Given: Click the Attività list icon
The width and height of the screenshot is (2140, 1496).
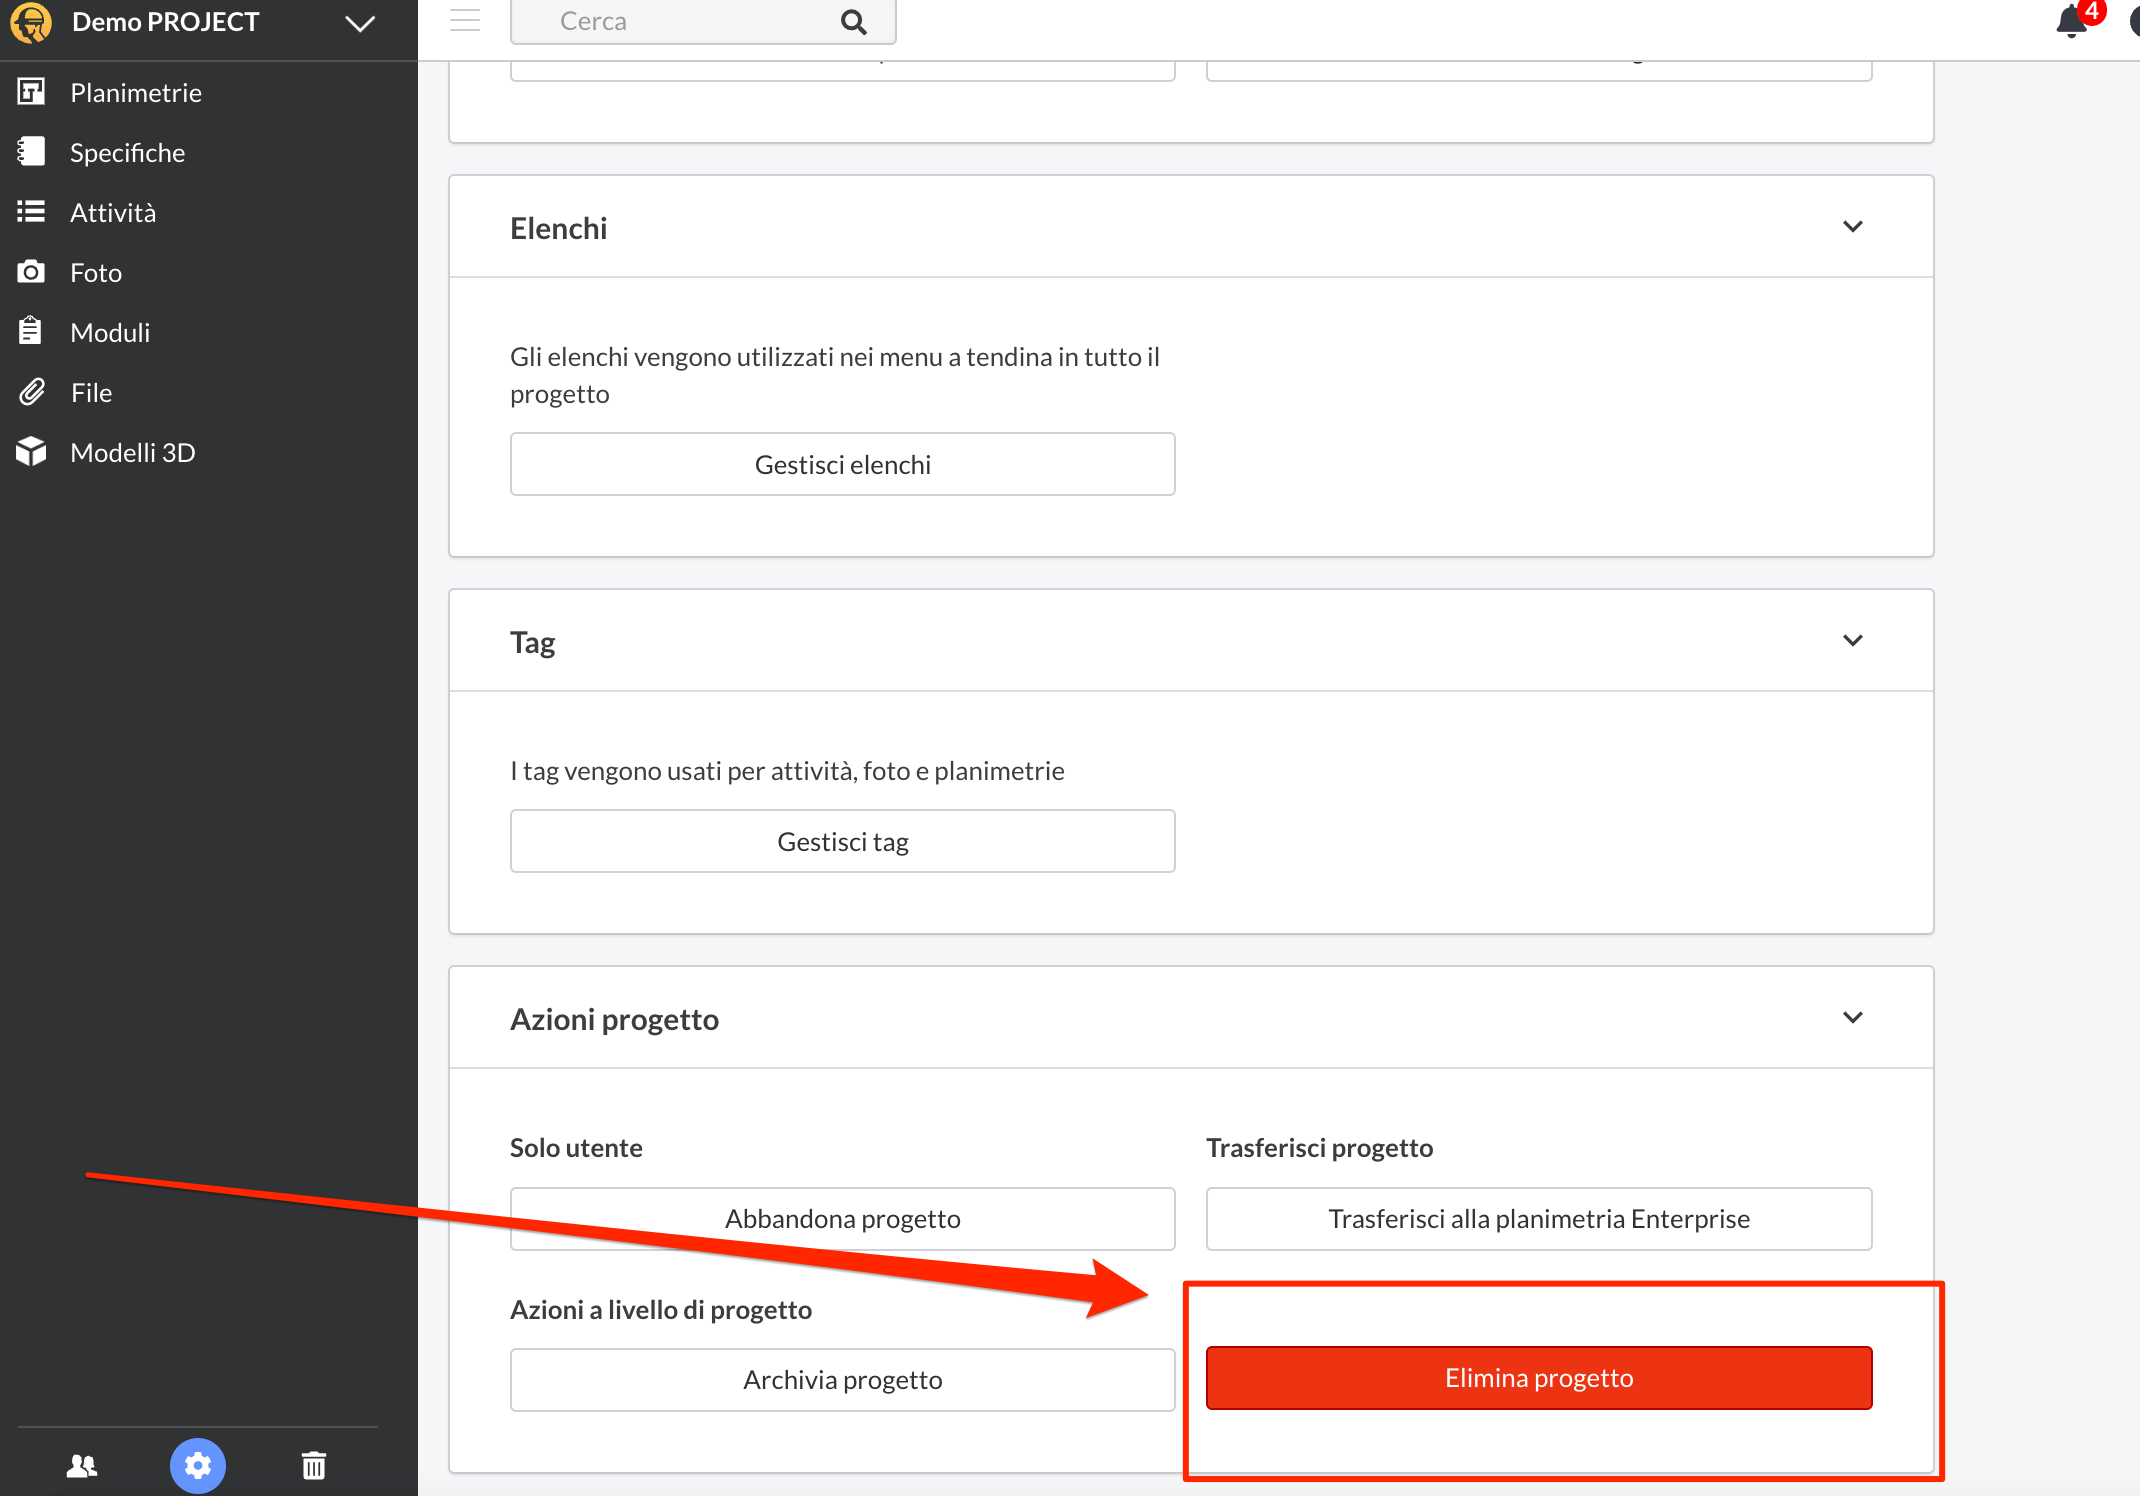Looking at the screenshot, I should point(31,212).
